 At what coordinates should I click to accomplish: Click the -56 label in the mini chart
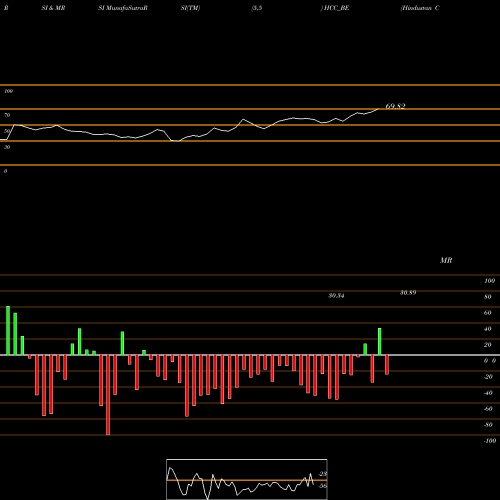coord(323,486)
